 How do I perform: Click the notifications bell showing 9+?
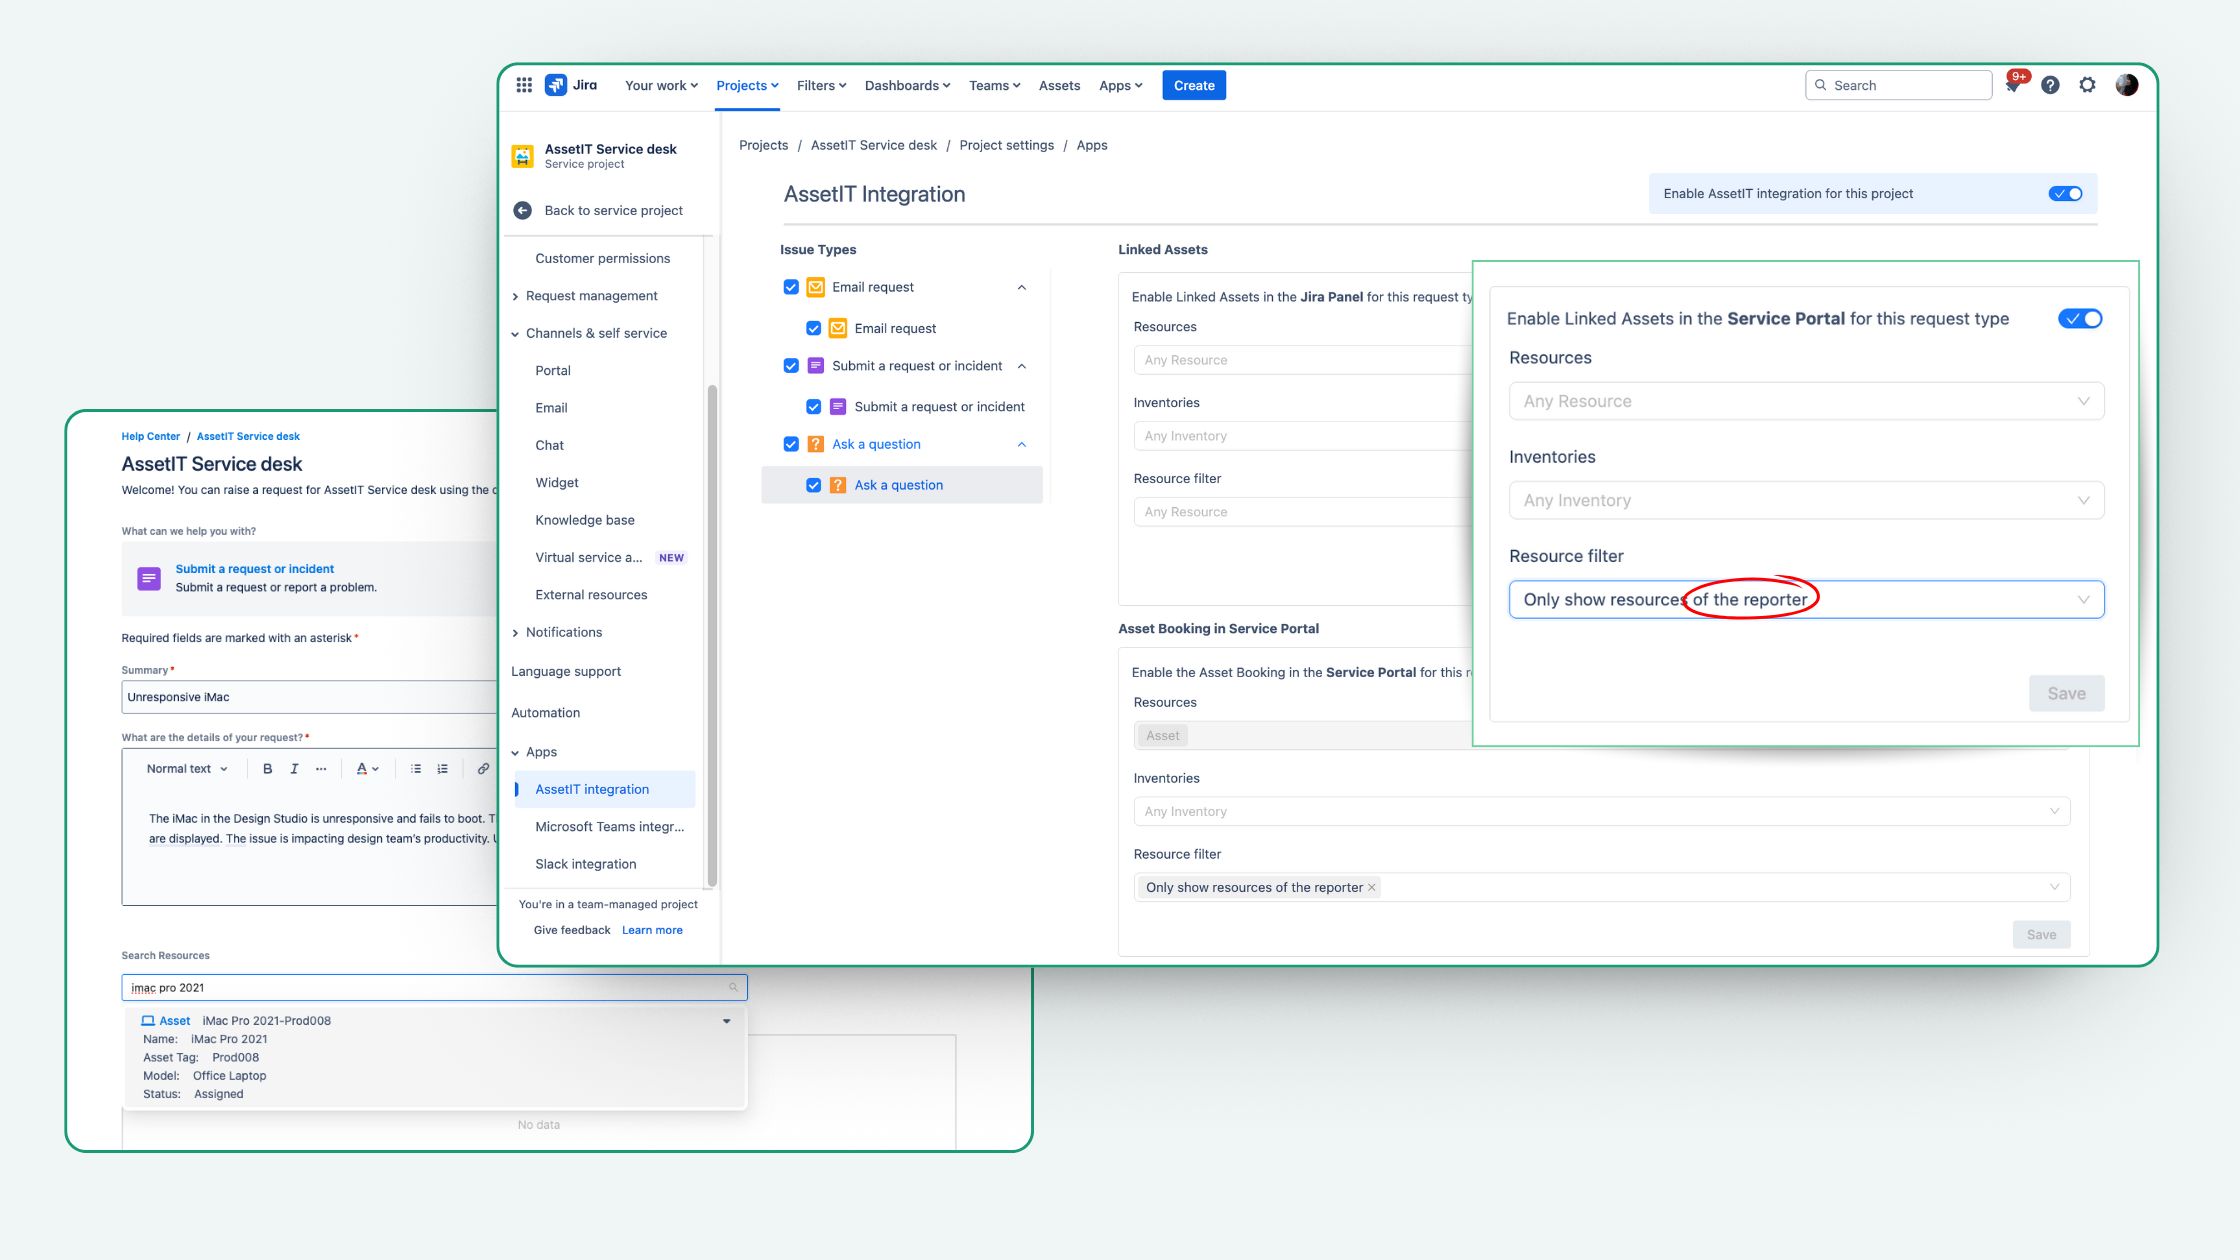pos(2013,85)
